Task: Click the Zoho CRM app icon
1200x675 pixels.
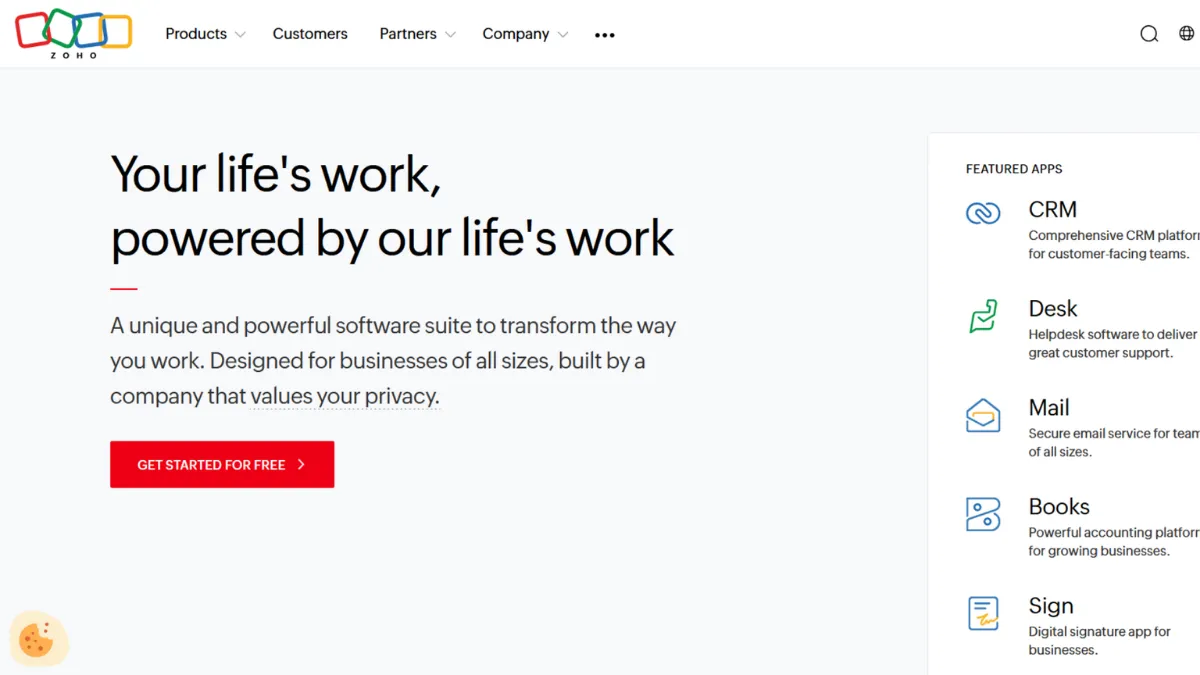Action: (x=982, y=213)
